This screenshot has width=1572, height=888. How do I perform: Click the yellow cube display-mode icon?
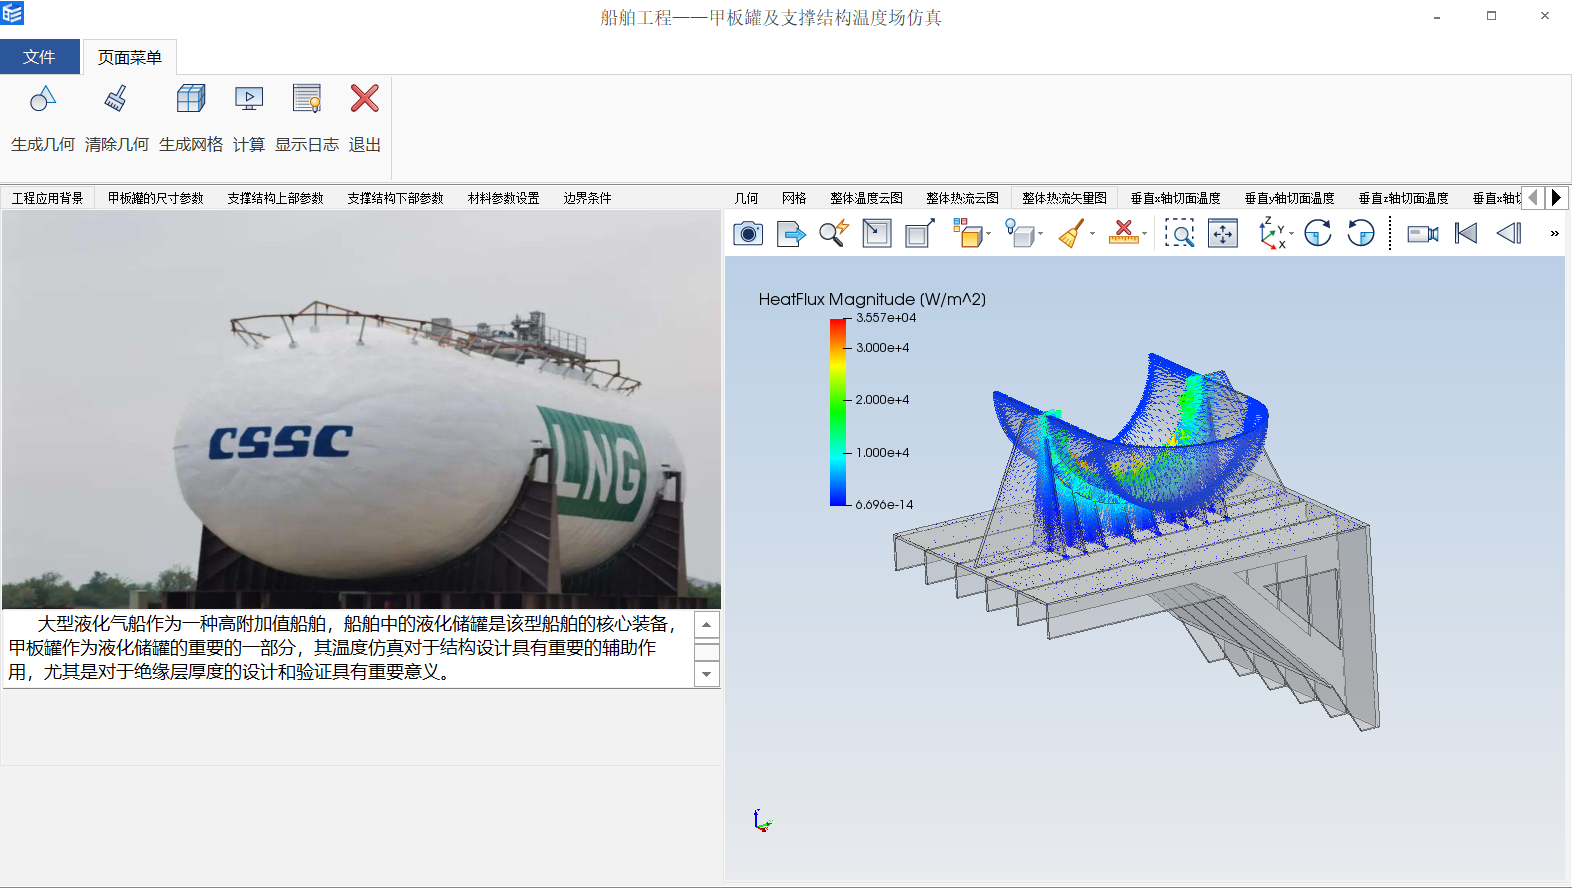click(967, 234)
